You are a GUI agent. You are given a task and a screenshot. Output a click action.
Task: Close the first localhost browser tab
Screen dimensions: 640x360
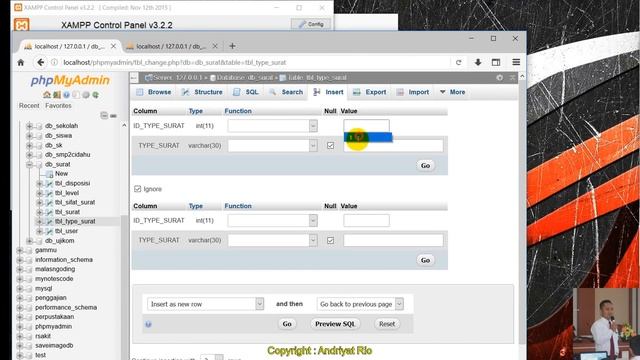[113, 46]
